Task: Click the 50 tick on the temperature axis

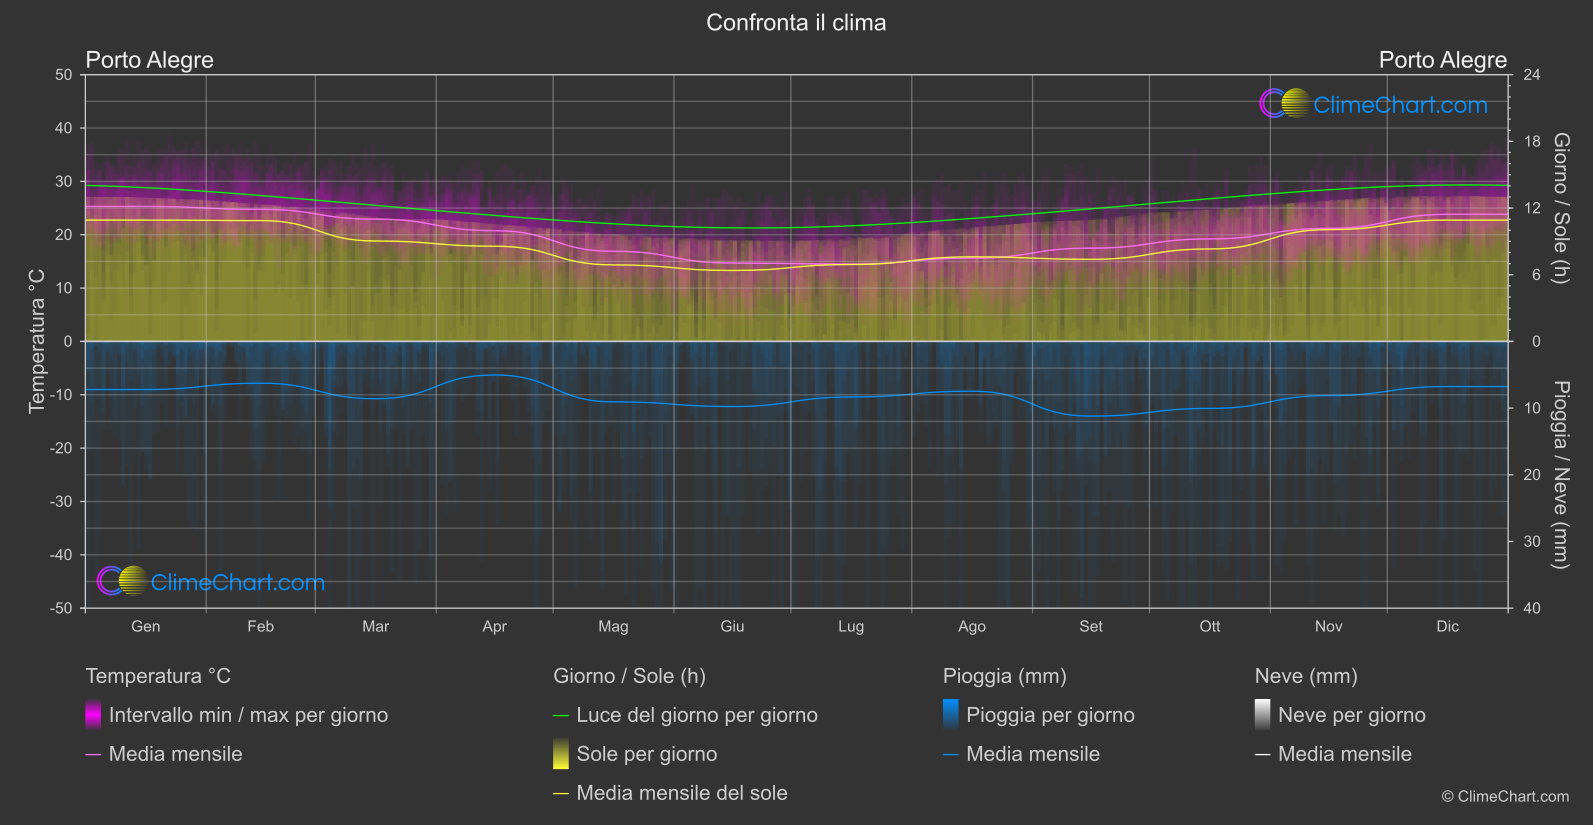Action: pyautogui.click(x=64, y=75)
